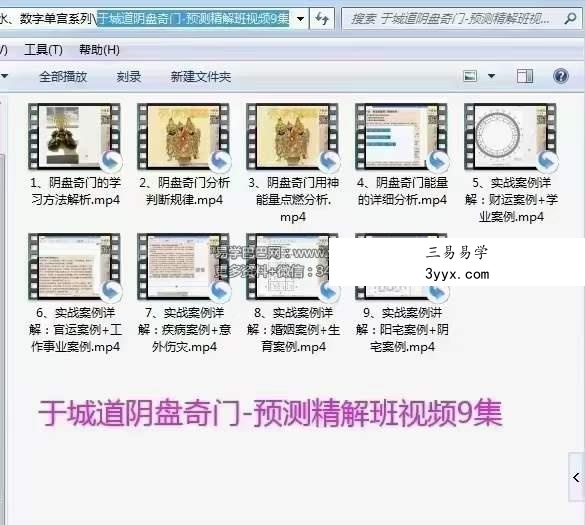Screen dimensions: 585x525
Task: Open the 工具(T) menu
Action: (43, 49)
